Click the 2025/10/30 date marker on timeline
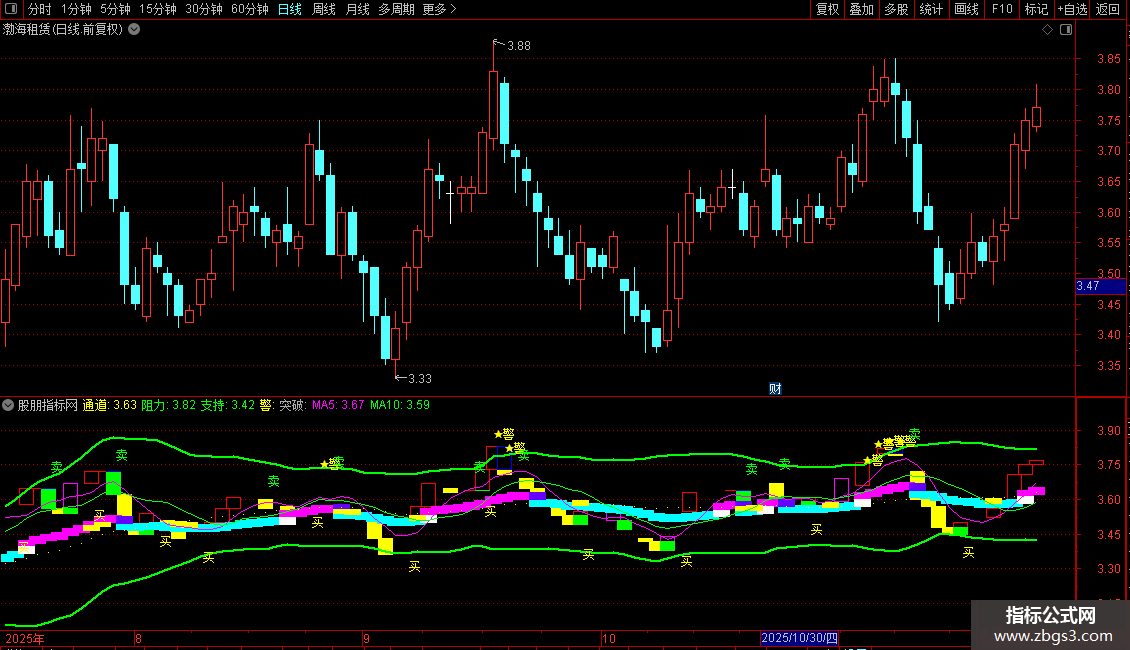Viewport: 1130px width, 650px height. coord(800,637)
